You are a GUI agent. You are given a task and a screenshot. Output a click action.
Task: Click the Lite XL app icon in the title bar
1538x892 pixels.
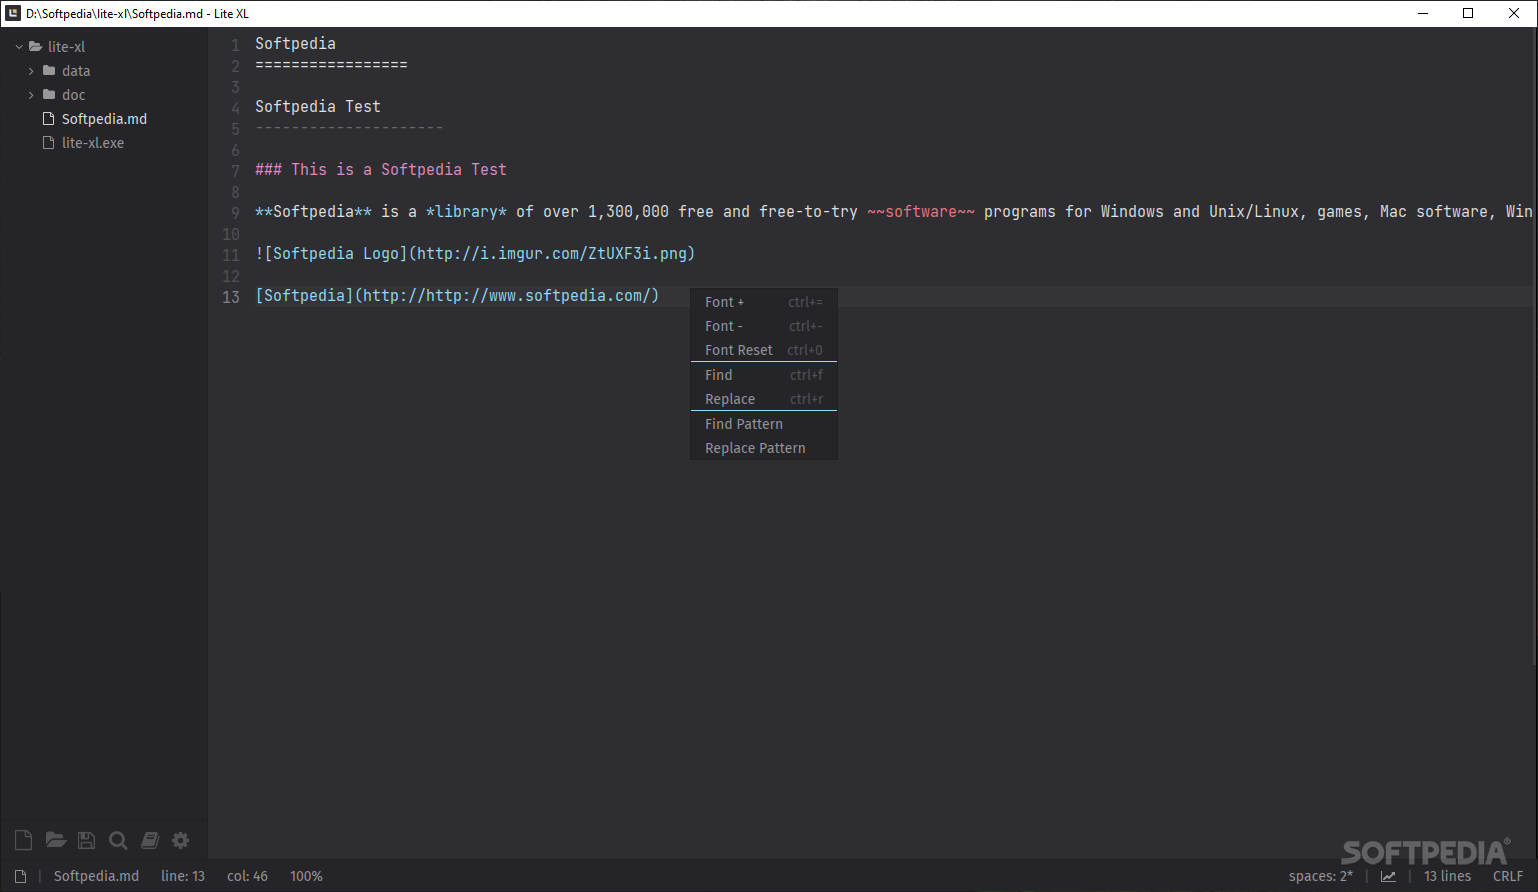[13, 13]
